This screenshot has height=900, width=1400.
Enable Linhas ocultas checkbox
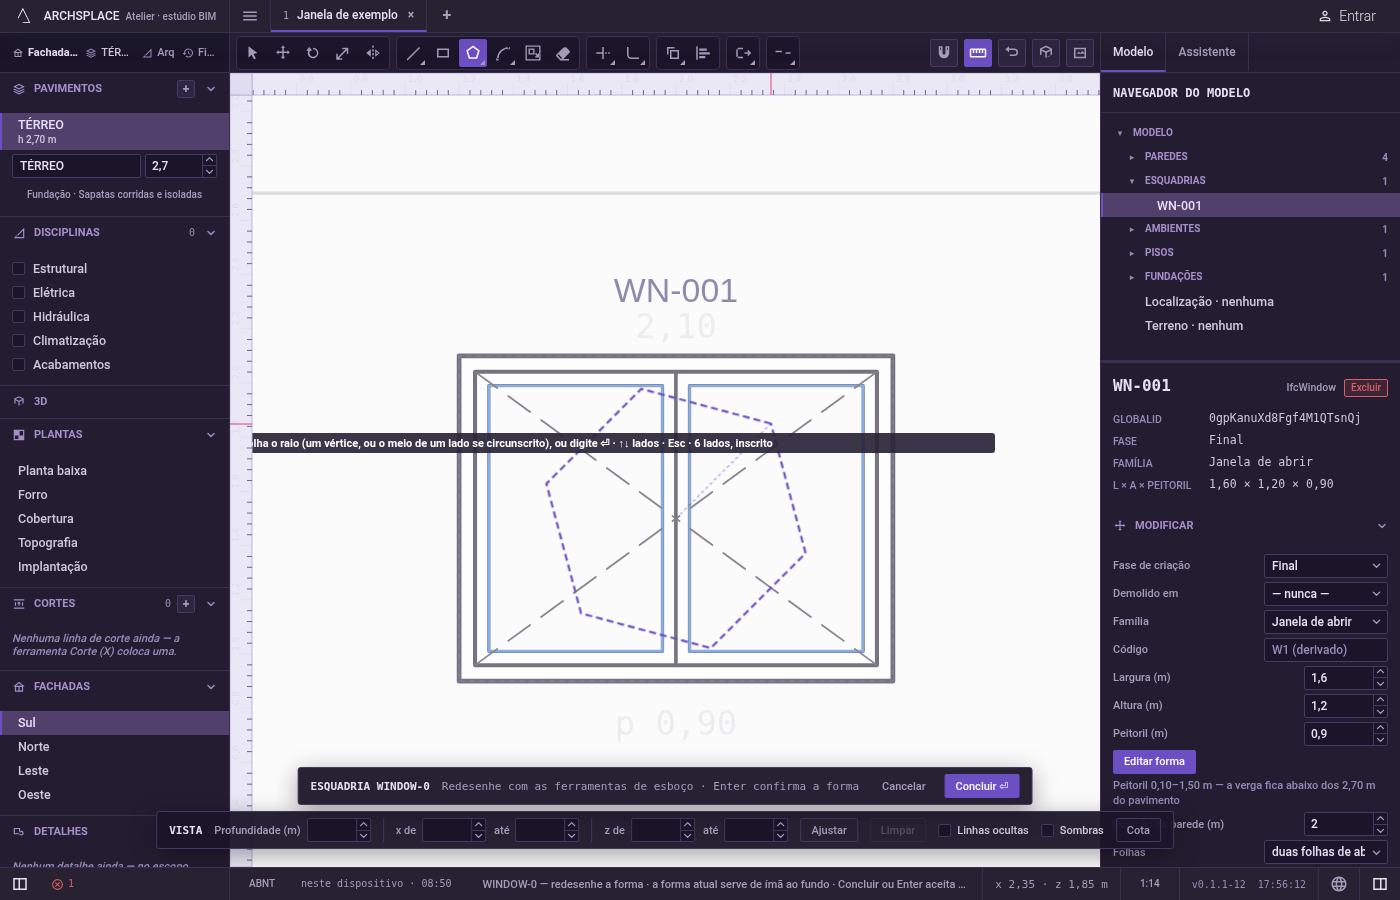[944, 830]
